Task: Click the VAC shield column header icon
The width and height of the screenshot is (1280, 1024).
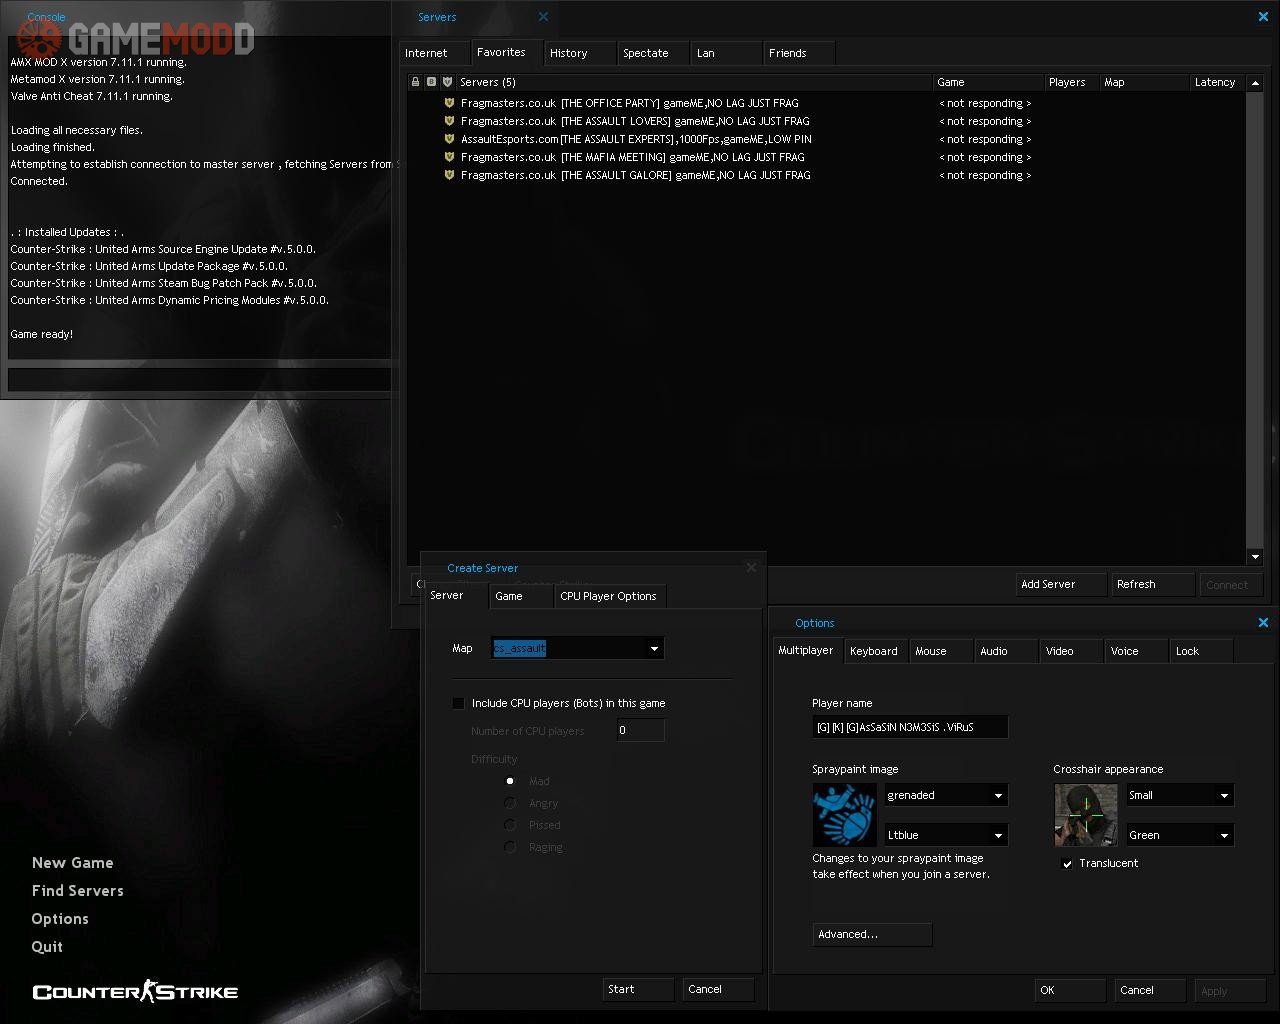Action: [447, 82]
